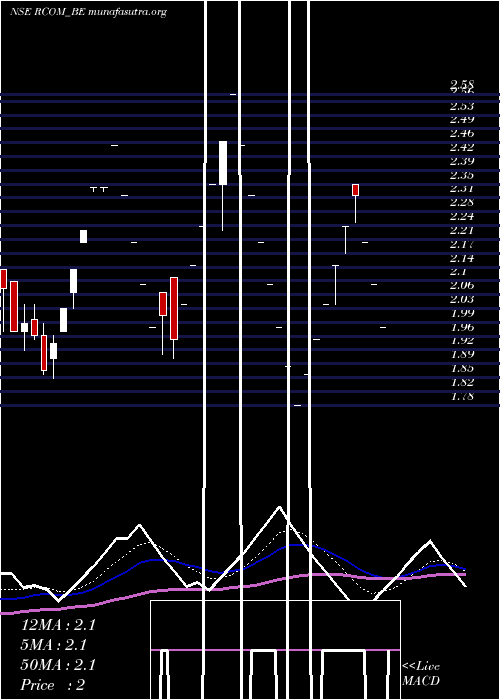The image size is (500, 700).
Task: Select the 2.49 price axis label
Action: click(462, 119)
